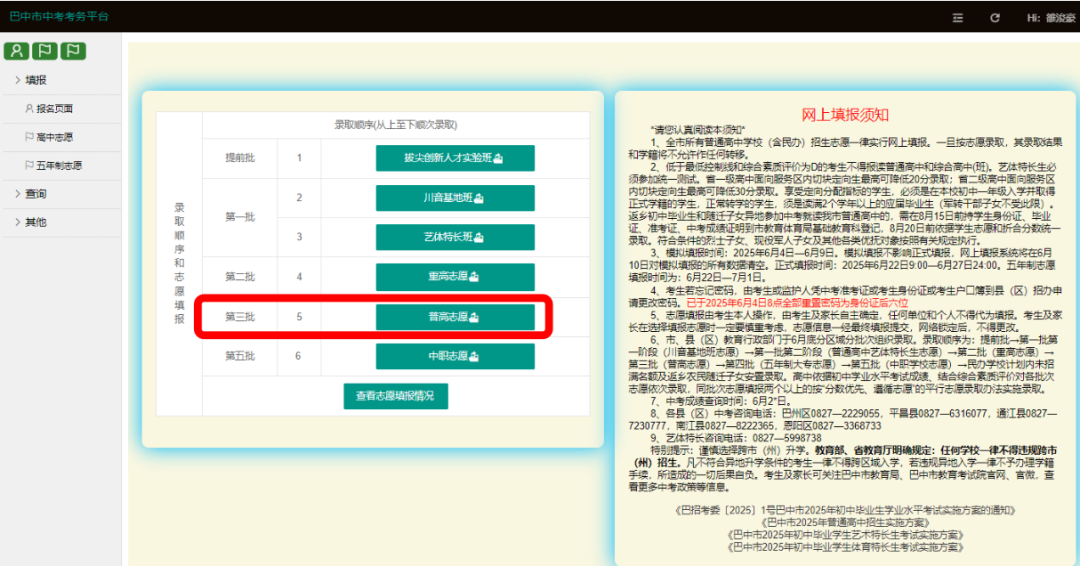Click the user icon beside 报名页面
Image resolution: width=1080 pixels, height=566 pixels.
coord(29,108)
